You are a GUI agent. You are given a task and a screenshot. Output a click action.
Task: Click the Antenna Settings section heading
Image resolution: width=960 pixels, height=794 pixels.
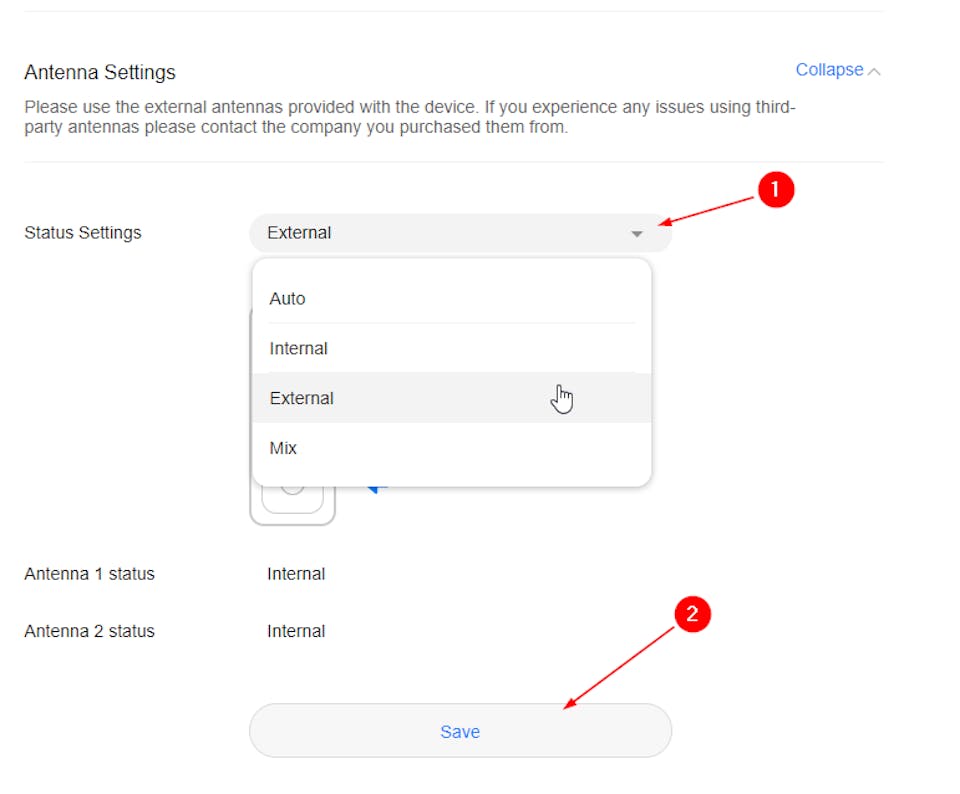100,72
